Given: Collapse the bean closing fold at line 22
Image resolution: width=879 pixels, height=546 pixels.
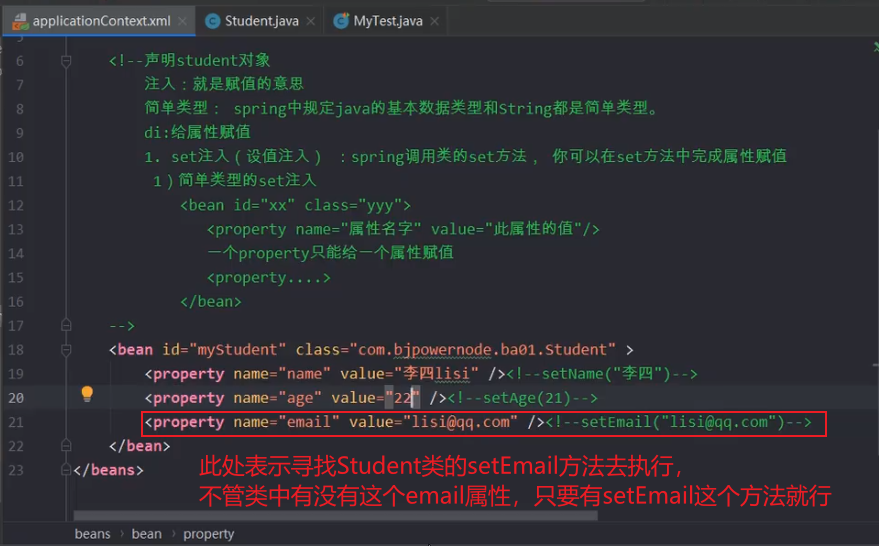Looking at the screenshot, I should pos(66,446).
